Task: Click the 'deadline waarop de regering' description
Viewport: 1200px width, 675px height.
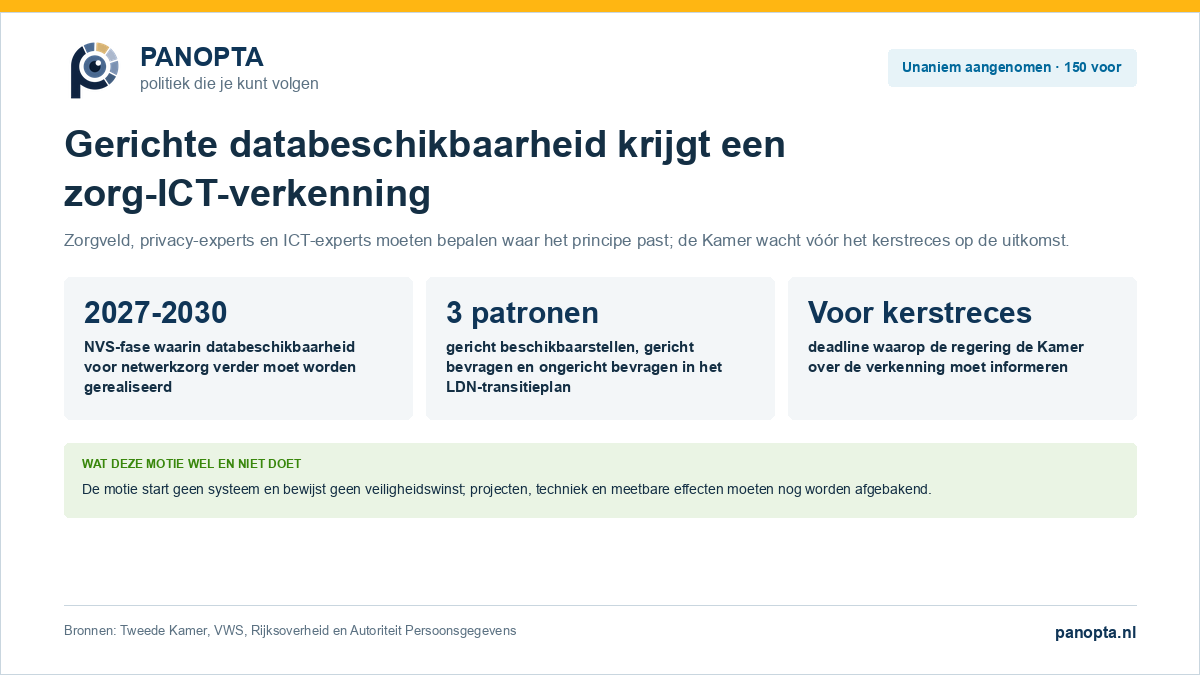Action: click(x=946, y=357)
